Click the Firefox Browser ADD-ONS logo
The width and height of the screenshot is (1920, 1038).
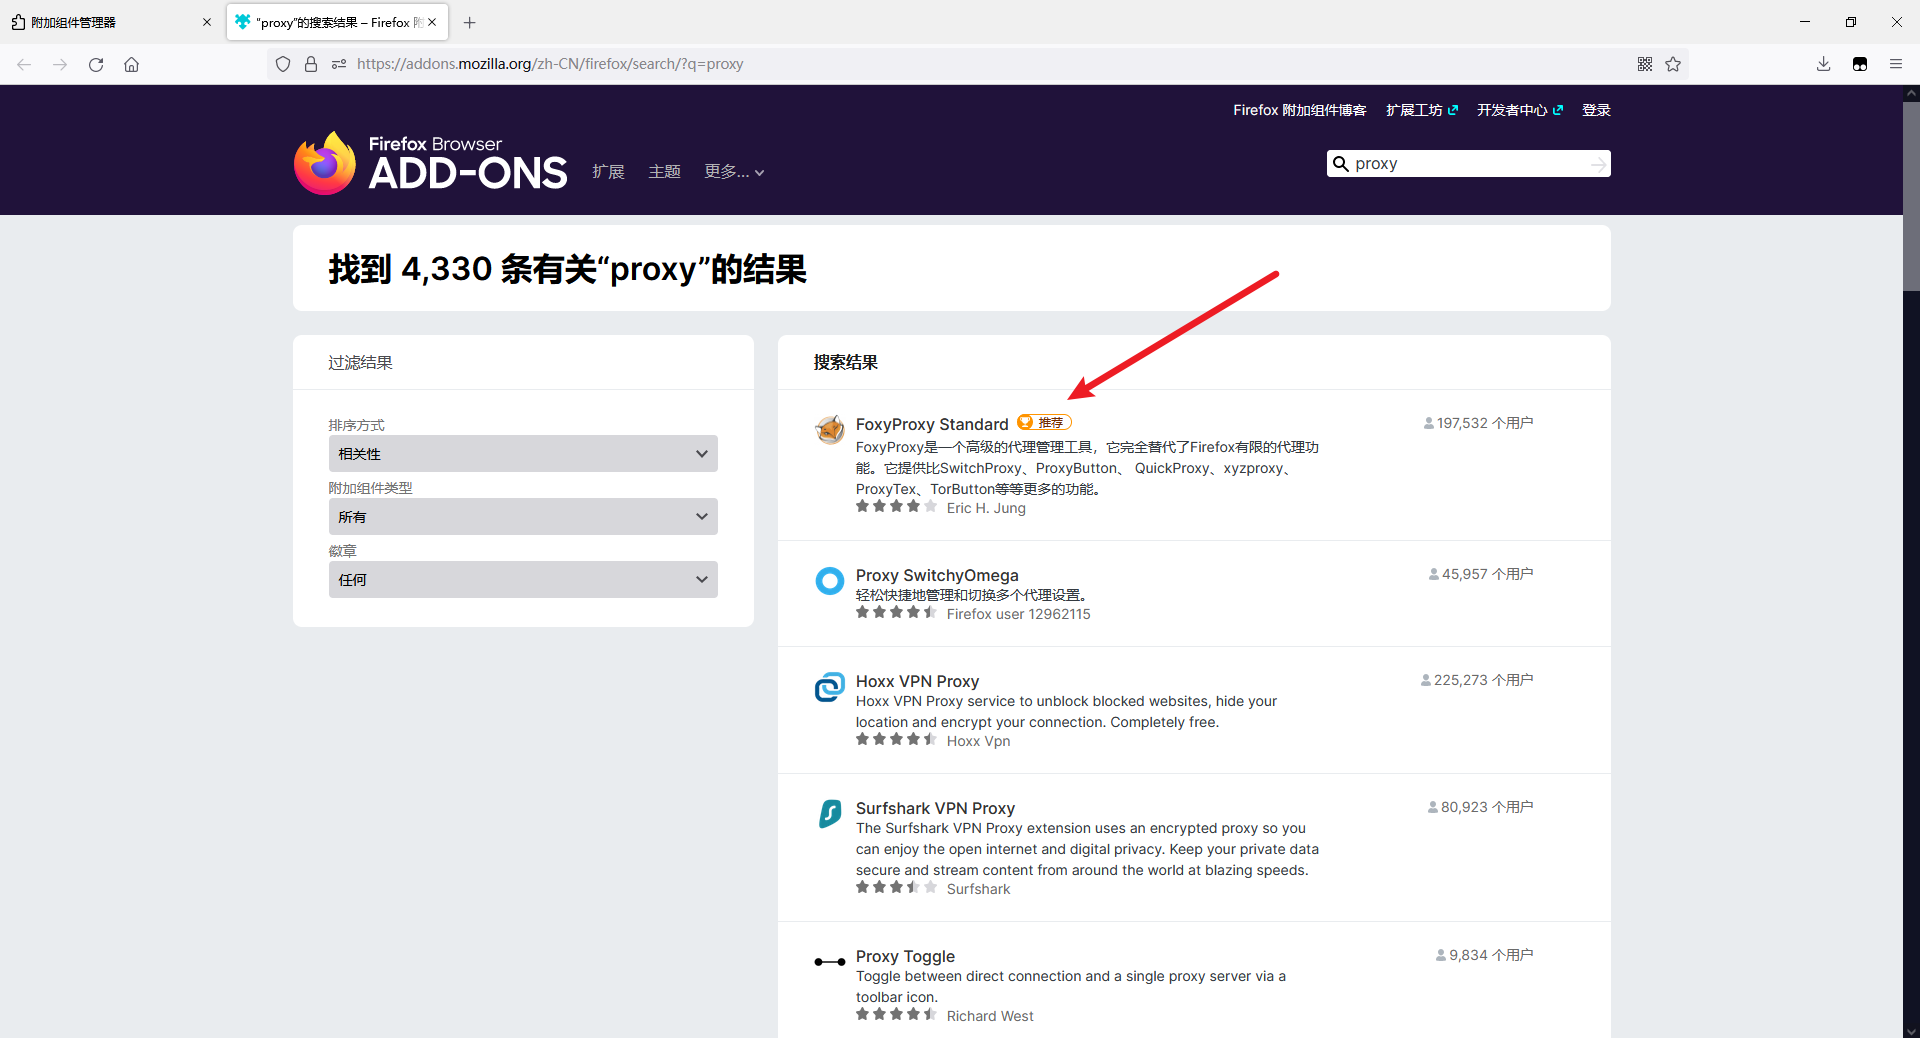tap(431, 163)
